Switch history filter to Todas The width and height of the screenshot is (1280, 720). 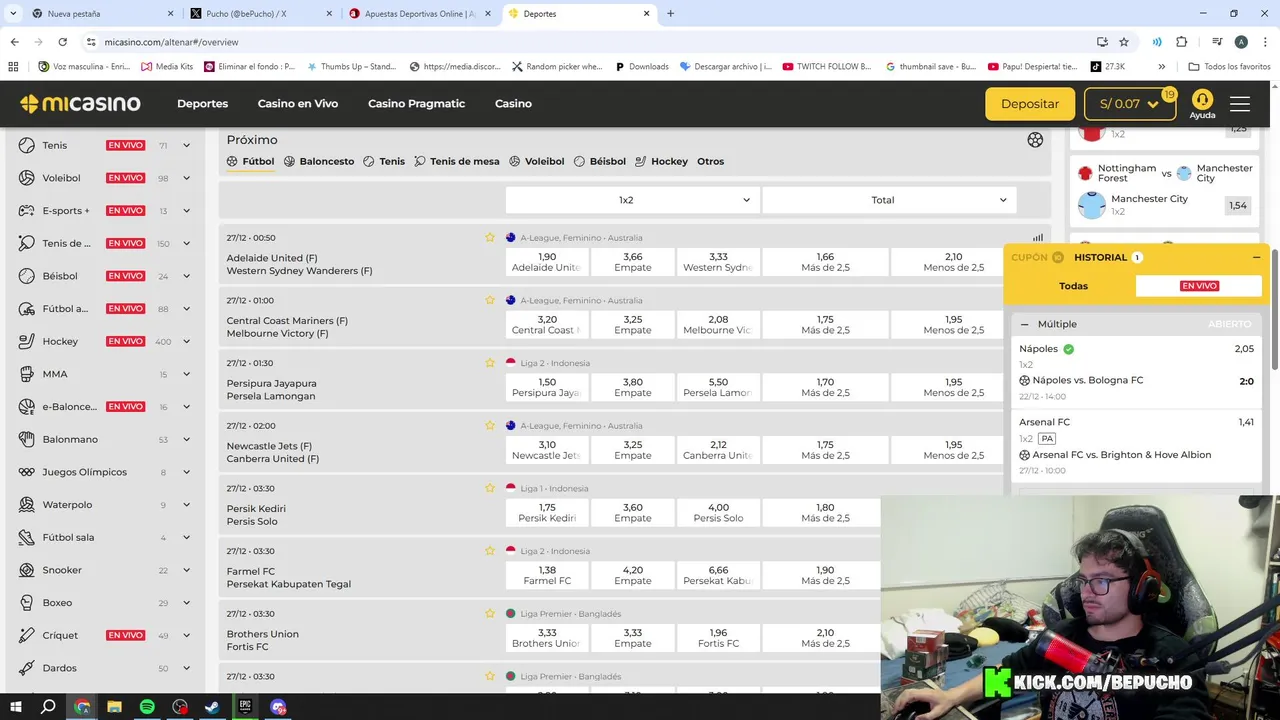click(x=1073, y=286)
